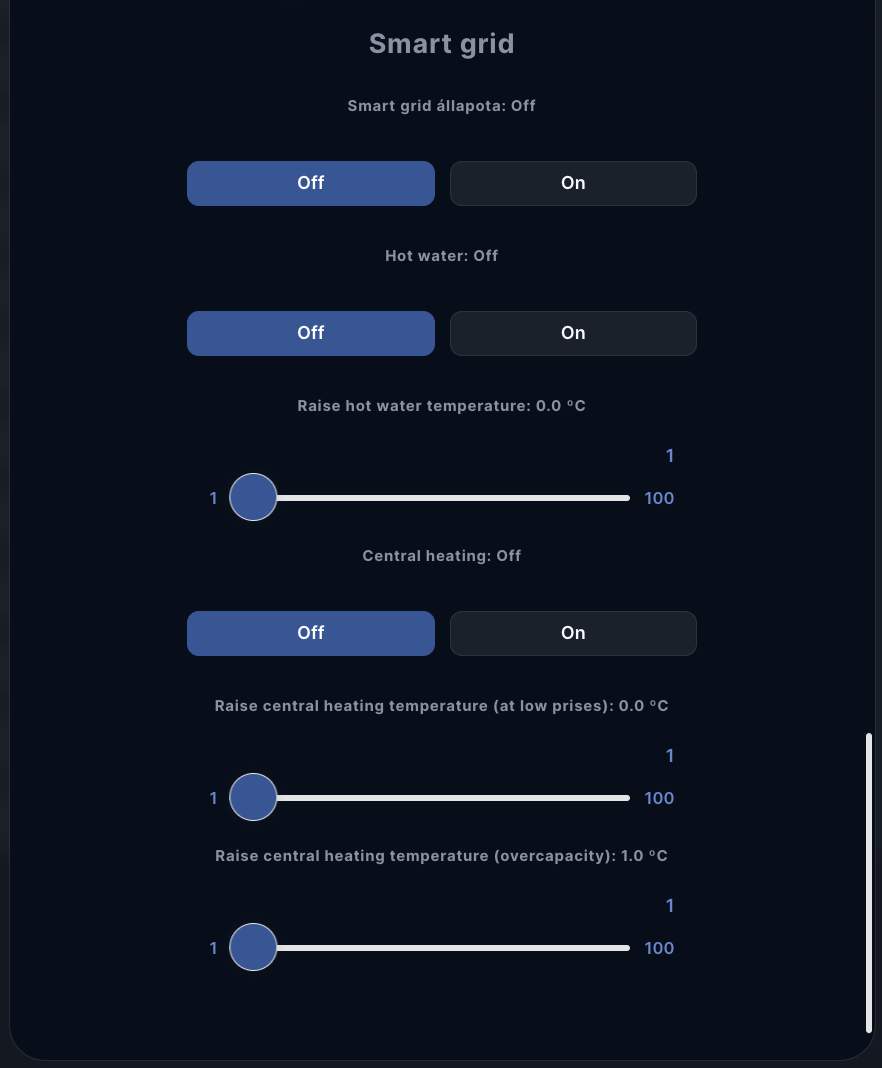Enable Hot water with On button

point(573,333)
